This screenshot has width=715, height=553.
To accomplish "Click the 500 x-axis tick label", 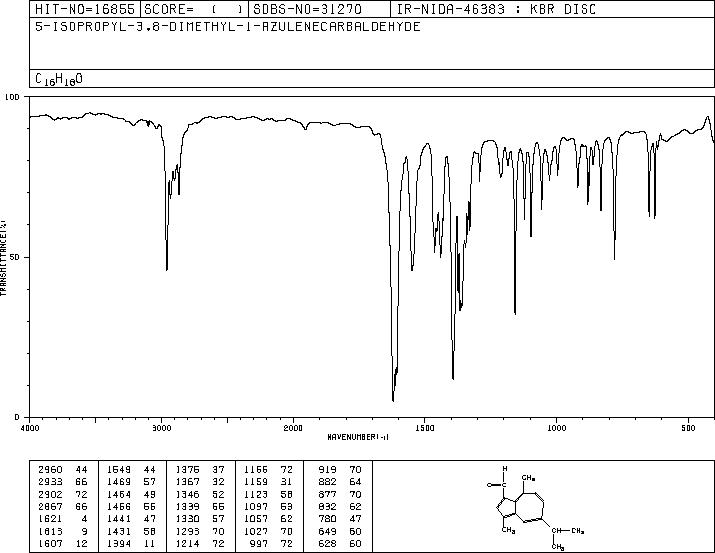I will coord(688,428).
